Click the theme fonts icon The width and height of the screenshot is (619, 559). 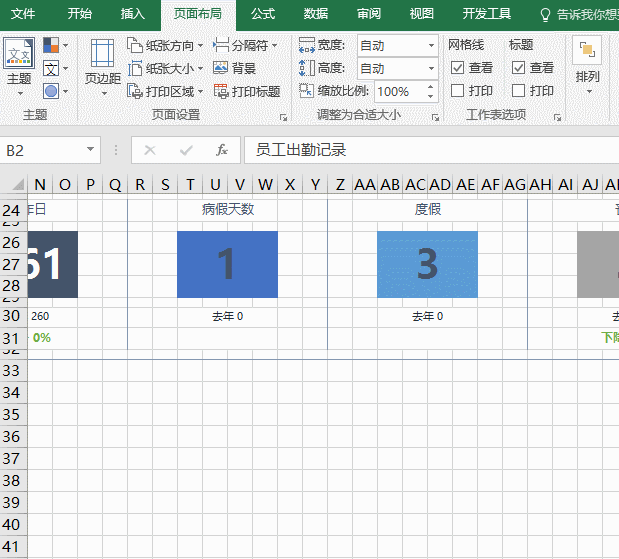point(51,68)
